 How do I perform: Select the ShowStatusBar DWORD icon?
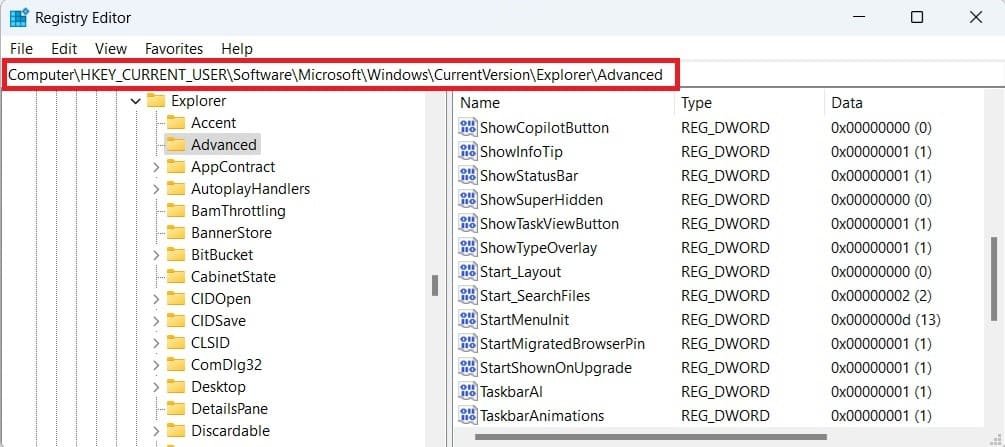[x=468, y=176]
